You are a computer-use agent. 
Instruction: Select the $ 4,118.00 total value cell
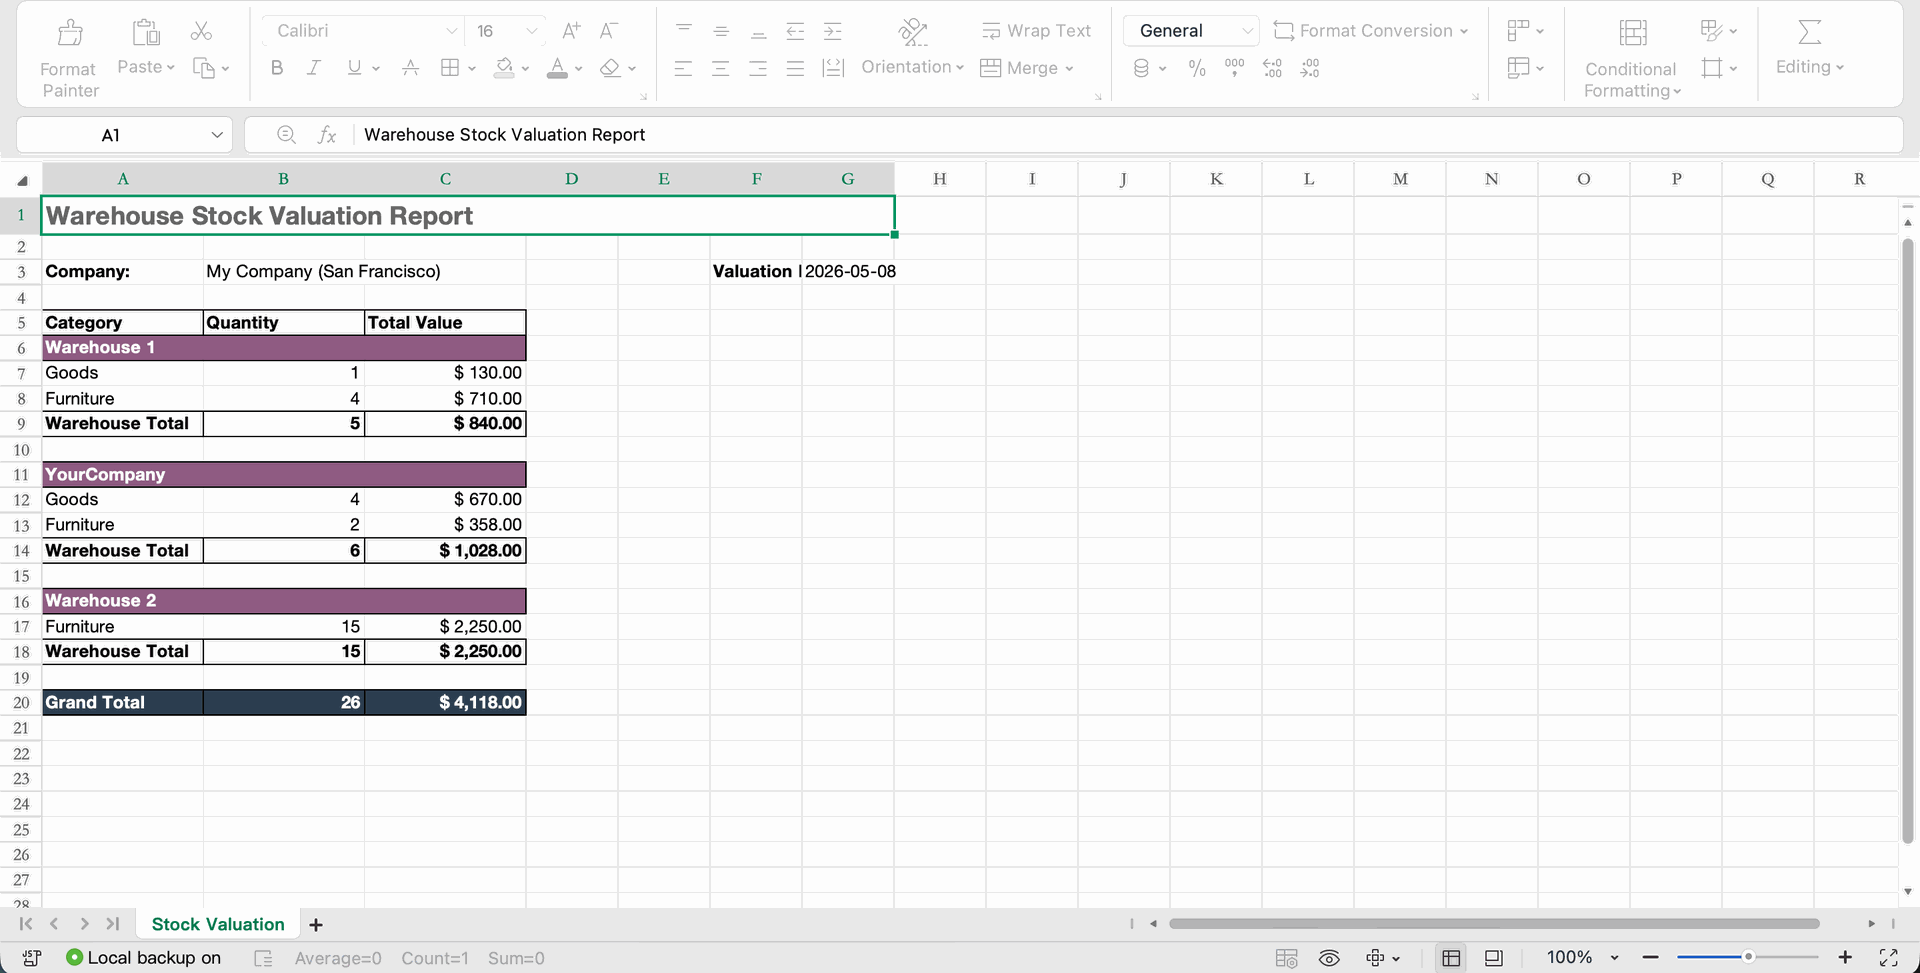[445, 702]
